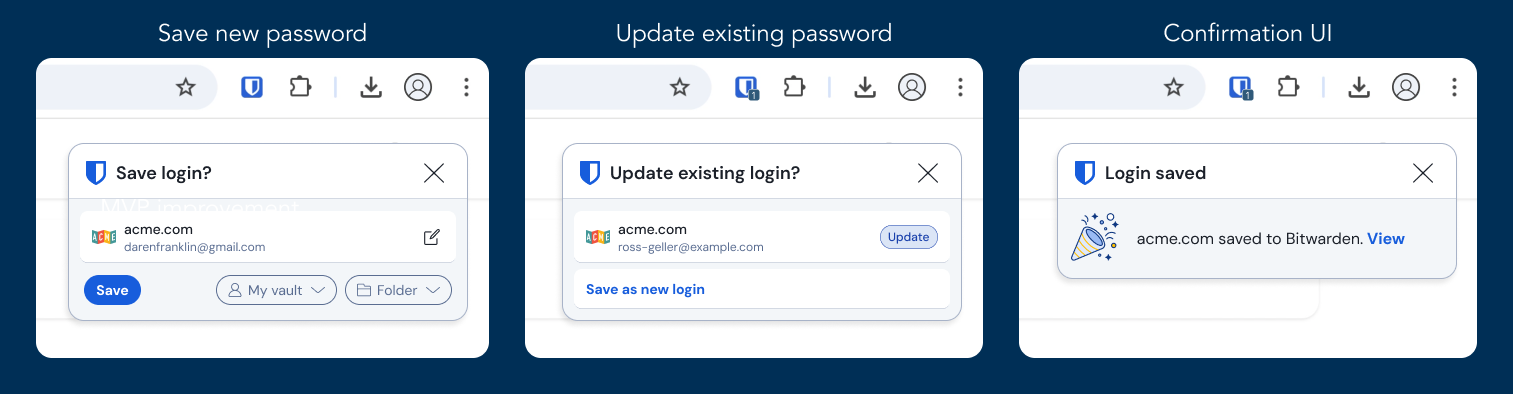Screen dimensions: 1513x394
Task: Edit the darenfranklin@gmail.com login entry
Action: [x=432, y=237]
